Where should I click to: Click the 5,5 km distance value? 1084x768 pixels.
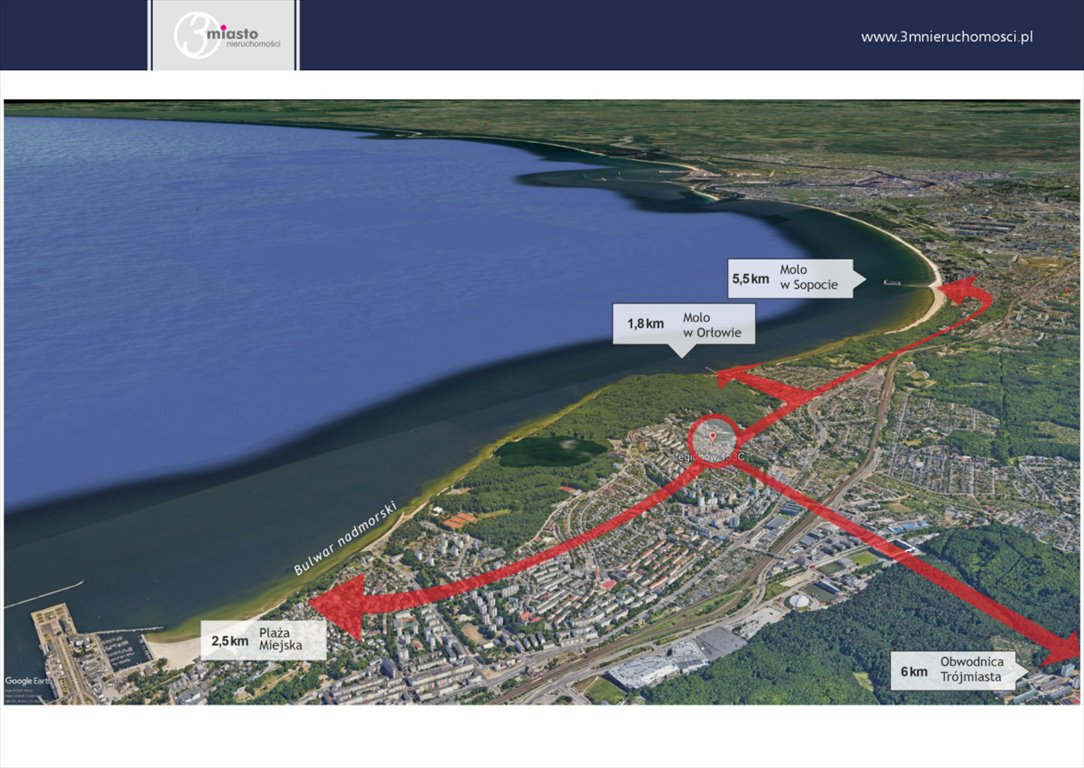[750, 279]
